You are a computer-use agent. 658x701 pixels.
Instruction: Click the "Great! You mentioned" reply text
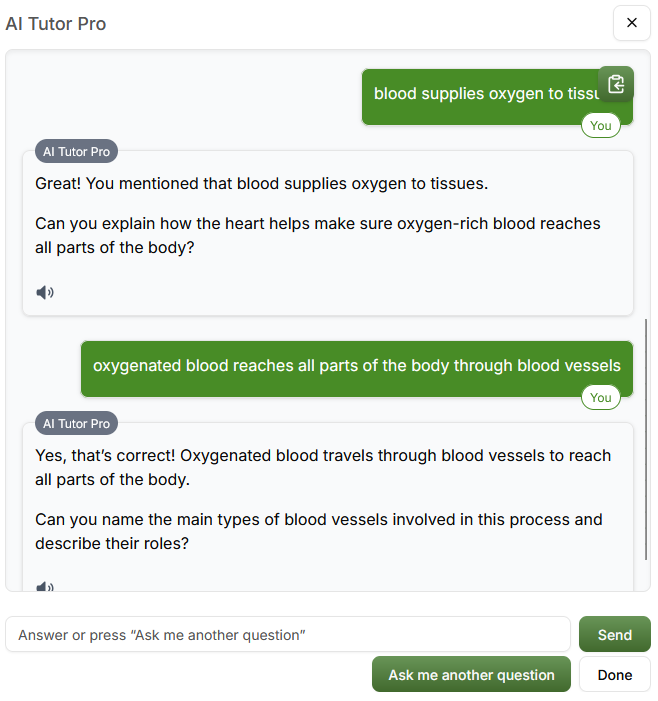261,184
